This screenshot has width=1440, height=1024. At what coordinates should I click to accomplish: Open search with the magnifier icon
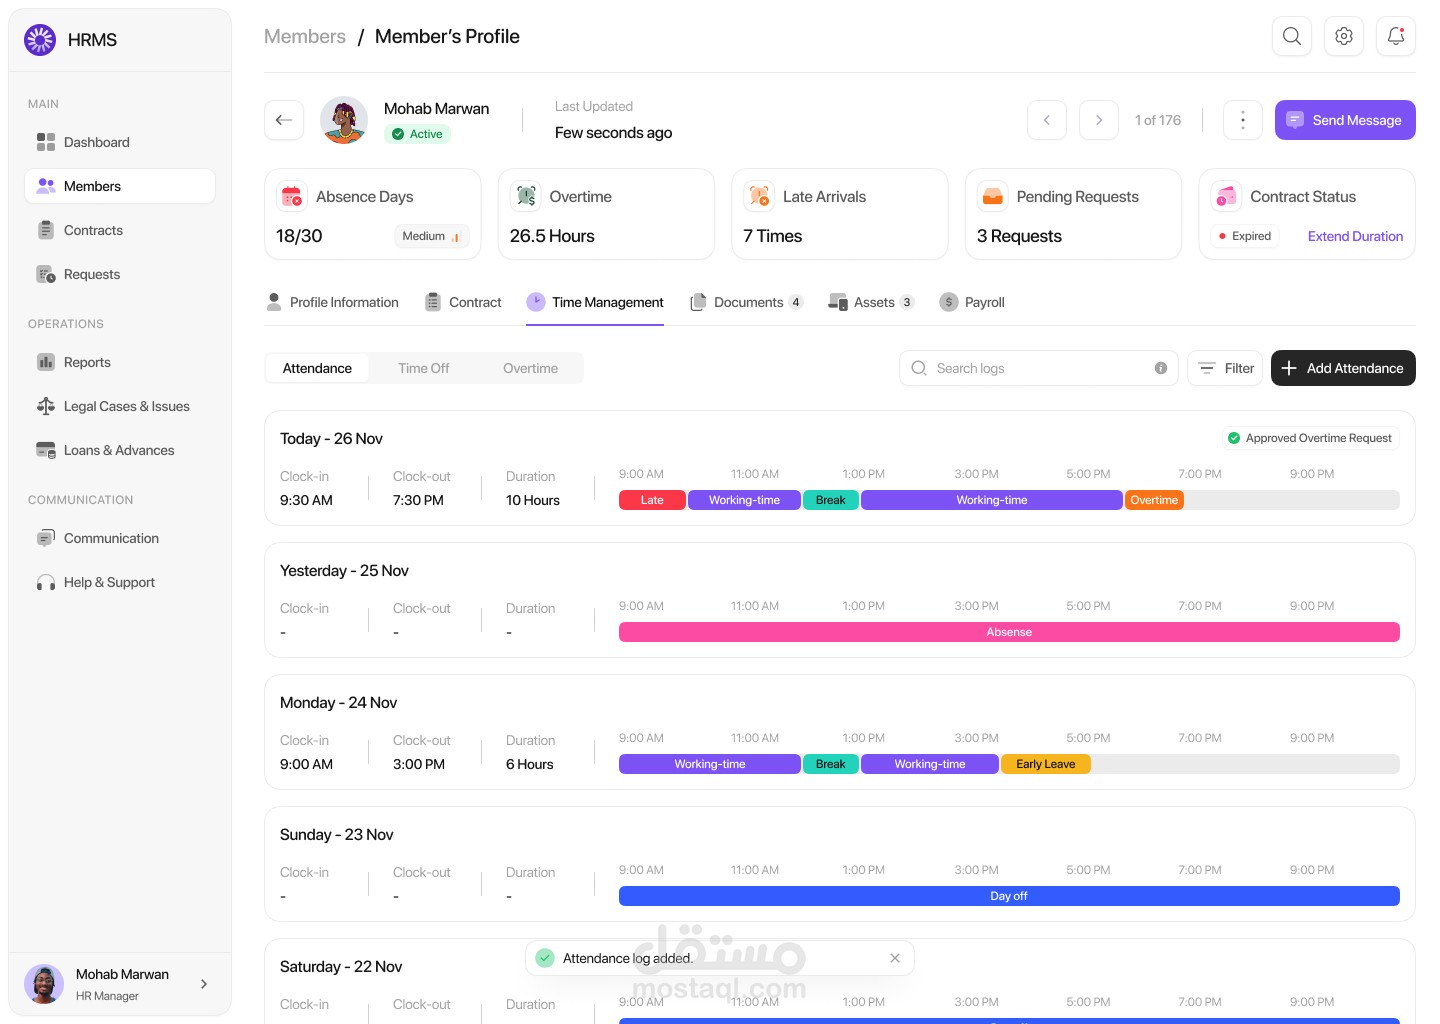[x=1292, y=36]
